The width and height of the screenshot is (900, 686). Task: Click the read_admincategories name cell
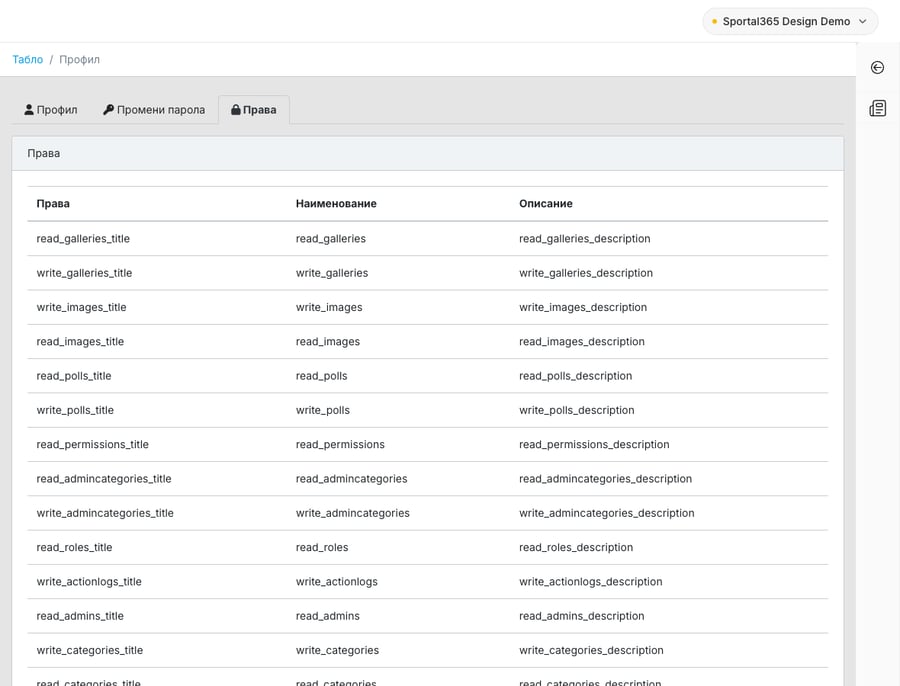point(351,479)
